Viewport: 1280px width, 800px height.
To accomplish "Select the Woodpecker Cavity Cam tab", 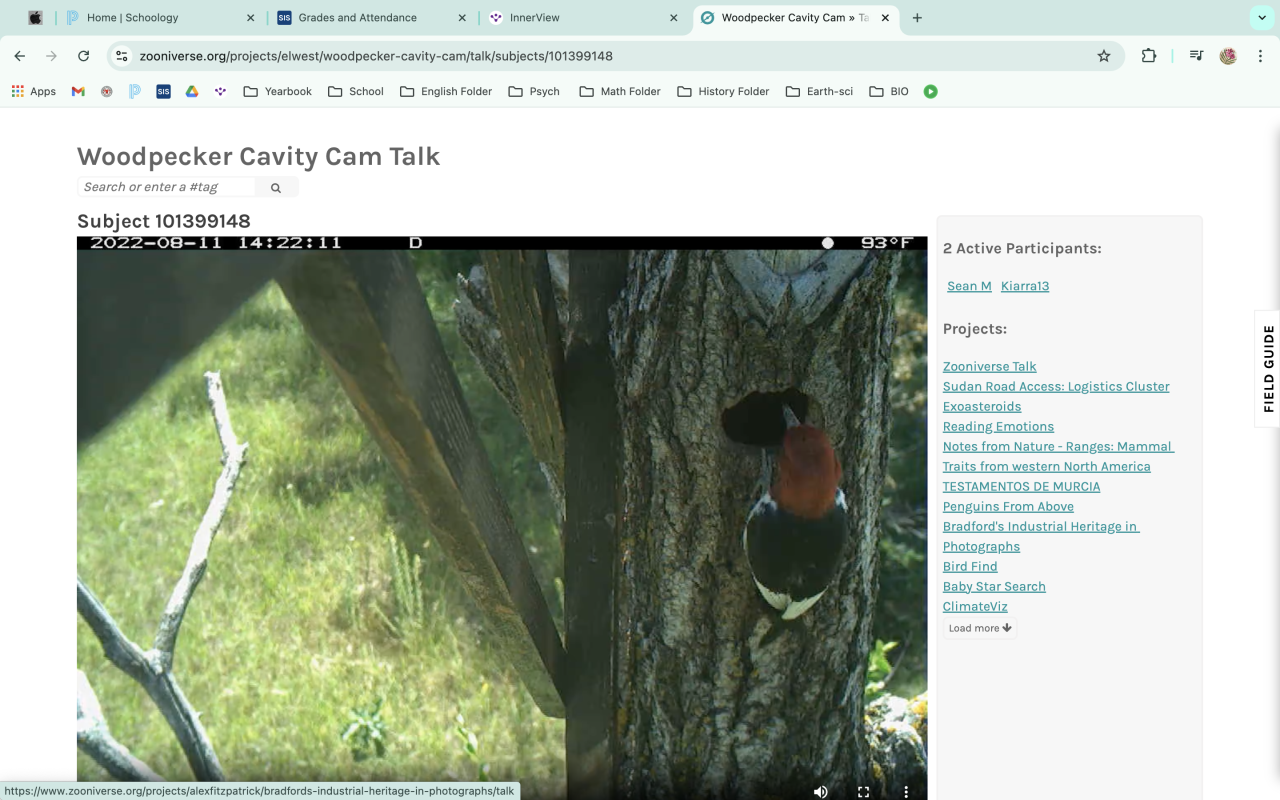I will (x=795, y=17).
